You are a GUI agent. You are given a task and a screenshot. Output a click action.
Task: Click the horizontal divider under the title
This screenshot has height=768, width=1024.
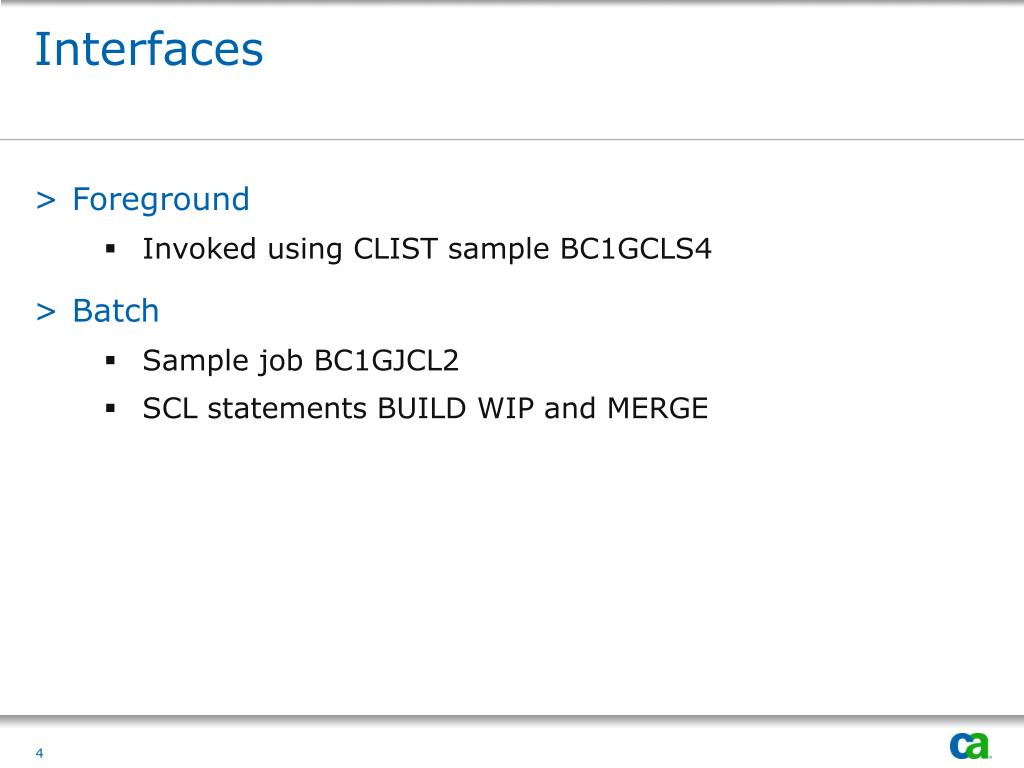pos(512,139)
